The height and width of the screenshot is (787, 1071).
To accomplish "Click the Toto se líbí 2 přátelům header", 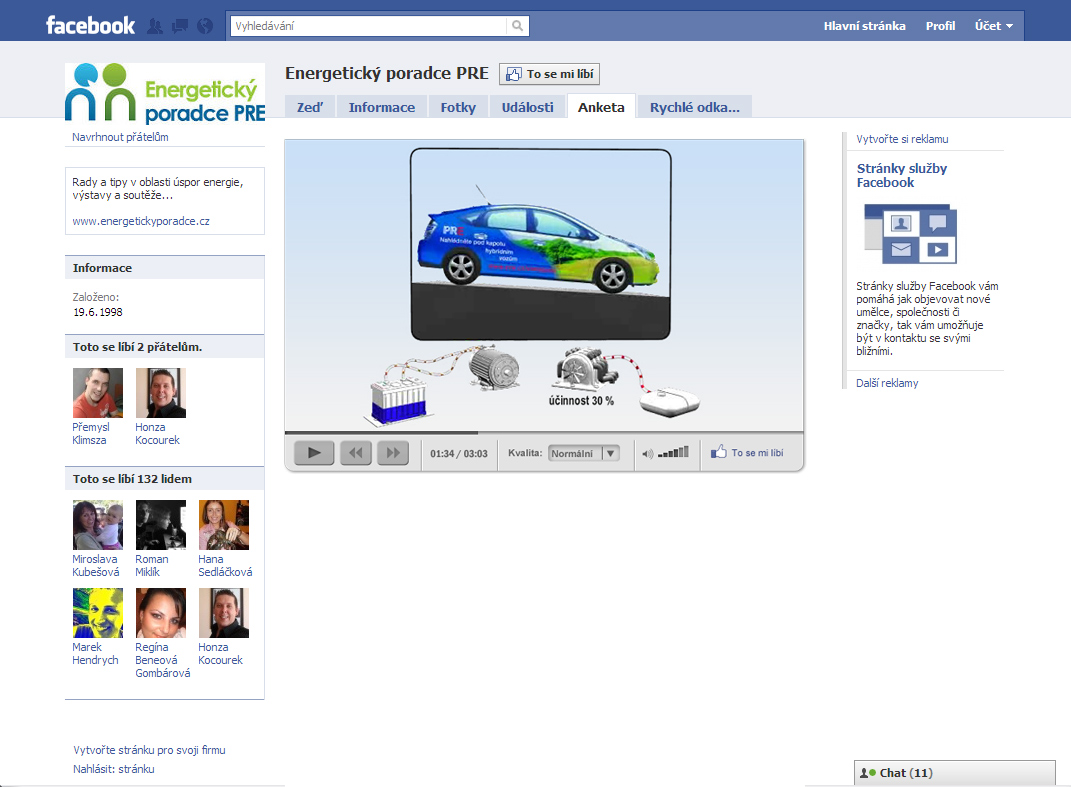I will pyautogui.click(x=165, y=347).
